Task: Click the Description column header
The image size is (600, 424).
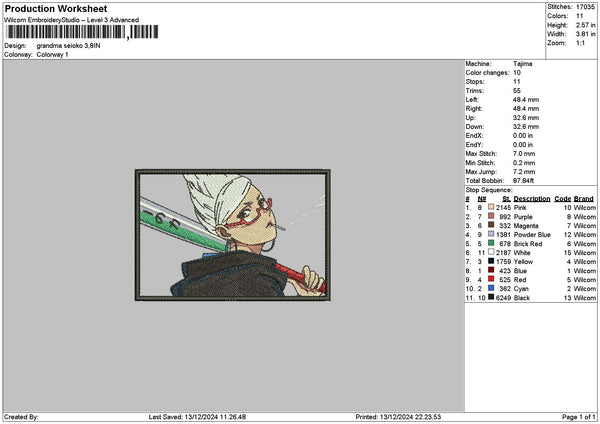Action: (532, 199)
